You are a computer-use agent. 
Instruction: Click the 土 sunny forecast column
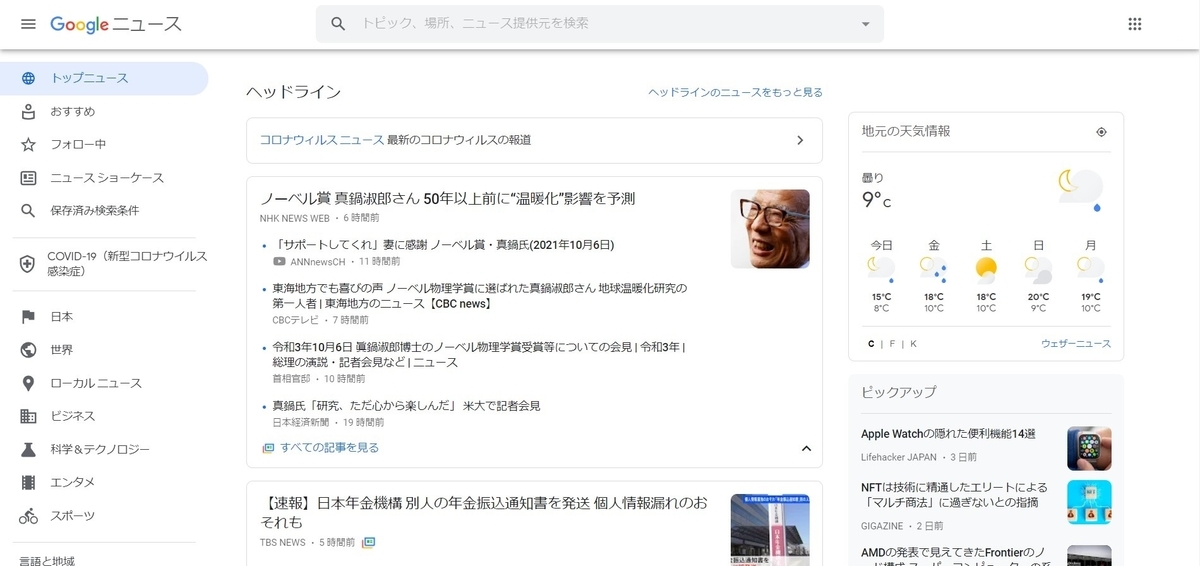(x=986, y=275)
